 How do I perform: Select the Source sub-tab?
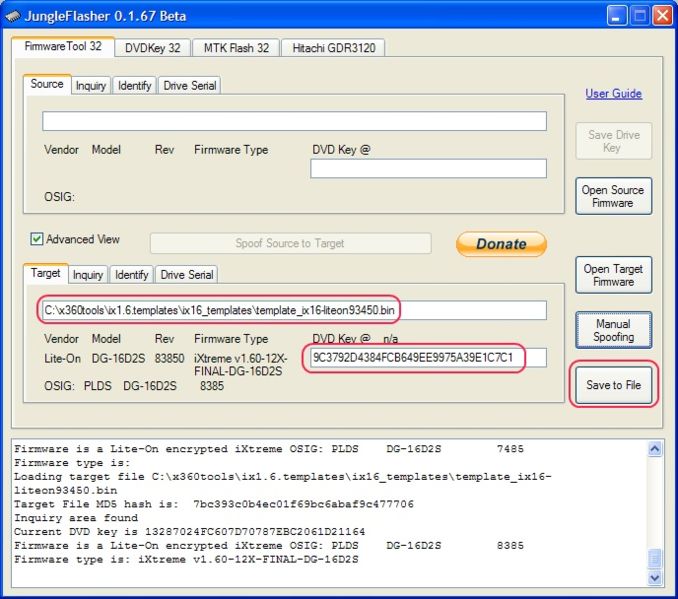[x=47, y=84]
